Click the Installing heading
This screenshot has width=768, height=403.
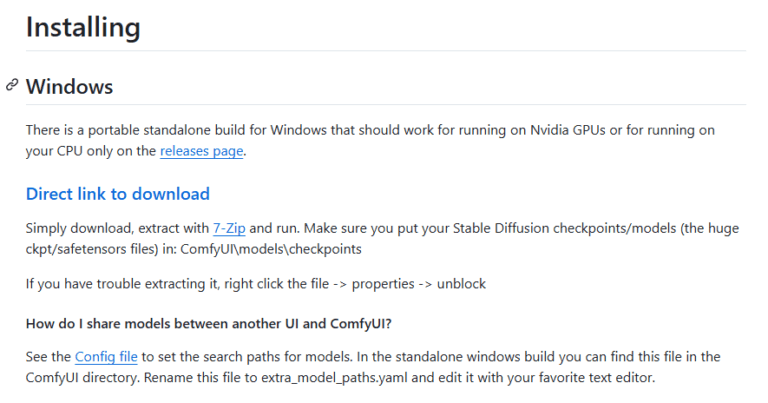click(83, 27)
